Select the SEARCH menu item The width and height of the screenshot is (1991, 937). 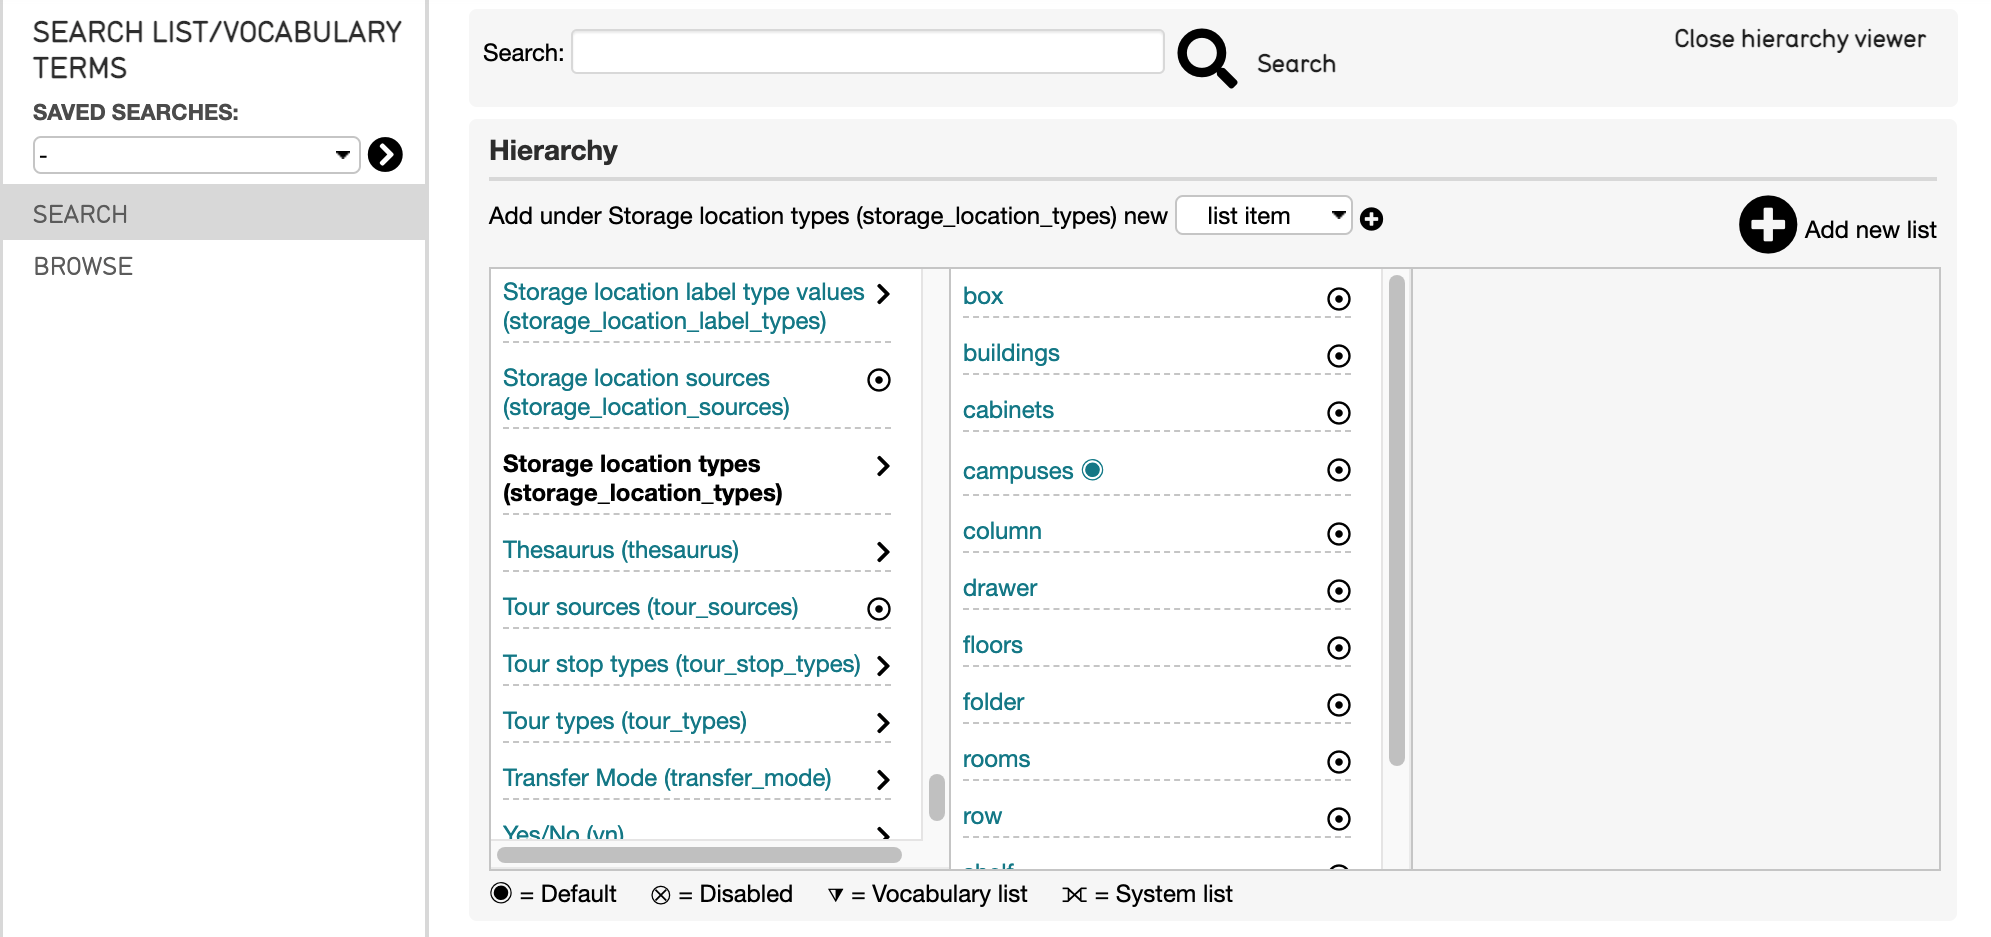click(80, 215)
